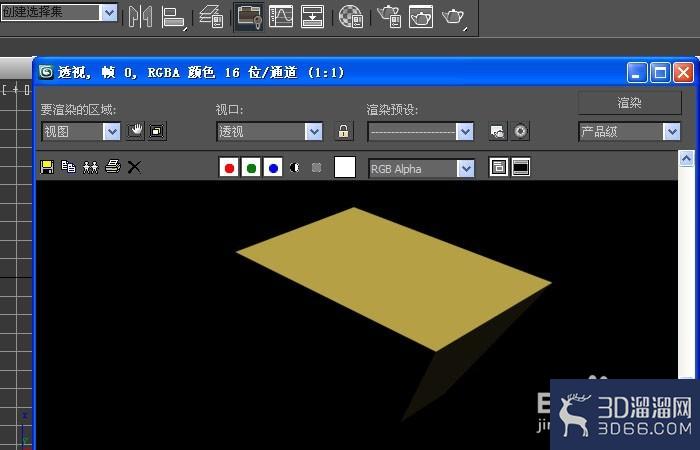Clone the rendered frame window icon
The image size is (700, 450).
[x=91, y=167]
